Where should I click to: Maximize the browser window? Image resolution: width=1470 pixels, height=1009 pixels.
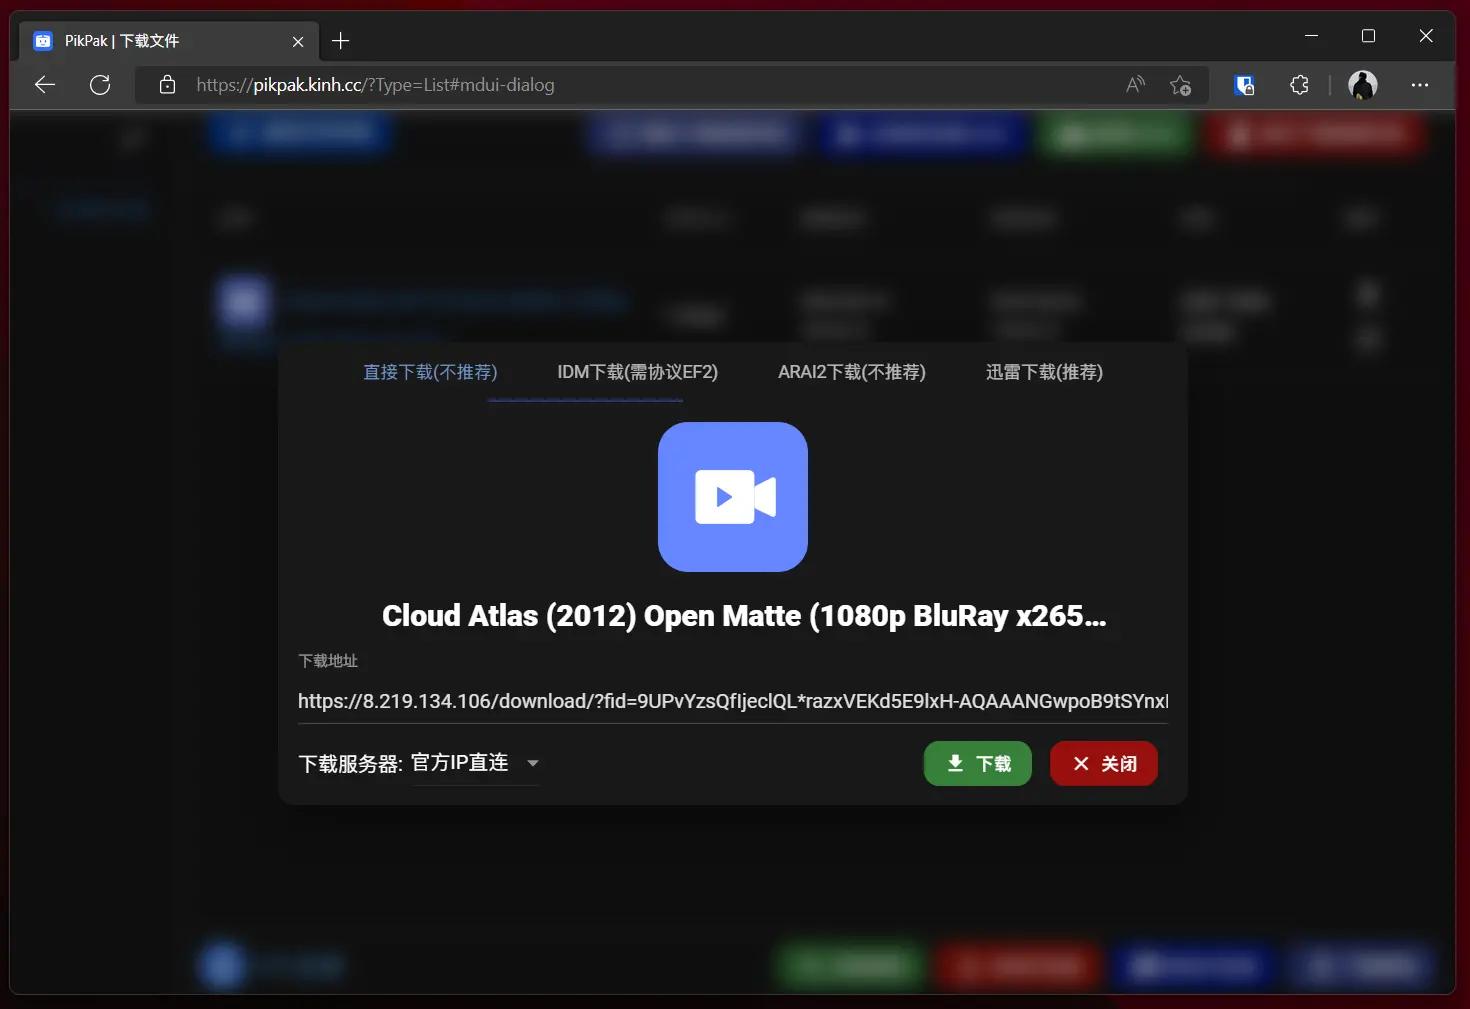[x=1369, y=36]
